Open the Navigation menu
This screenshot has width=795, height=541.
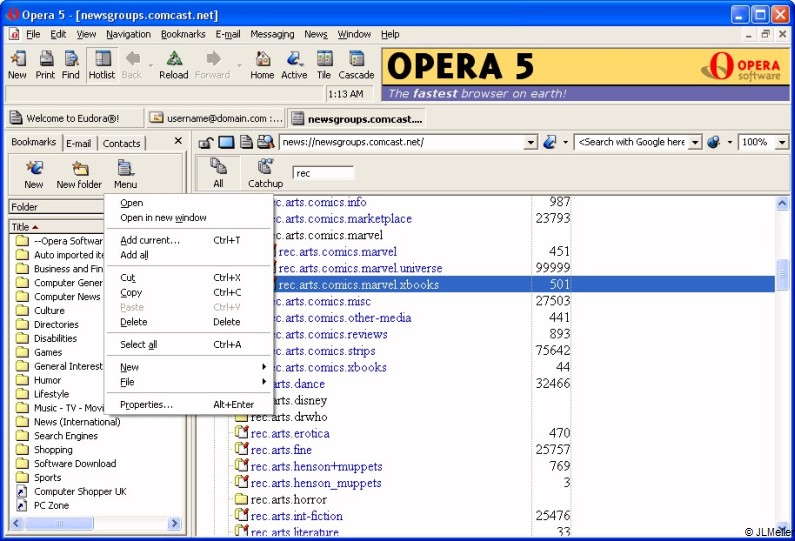click(128, 34)
